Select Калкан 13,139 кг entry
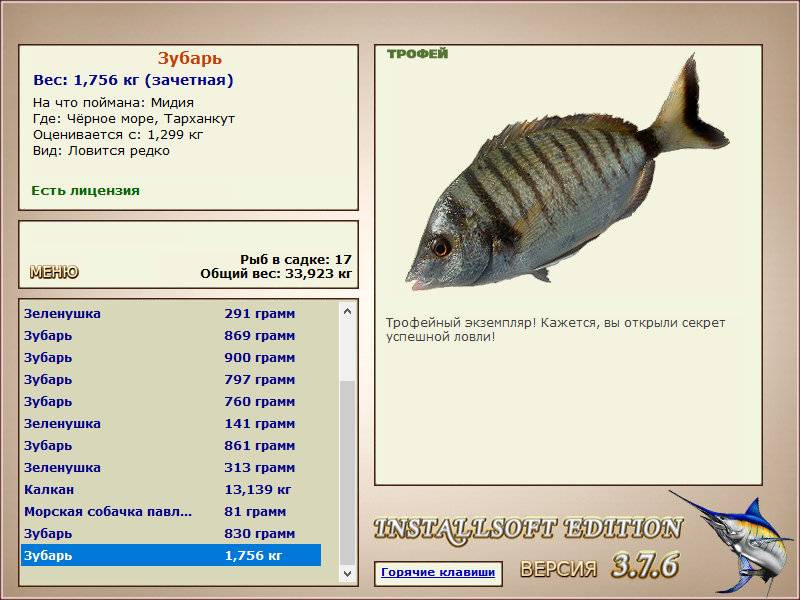This screenshot has height=600, width=800. pyautogui.click(x=171, y=489)
